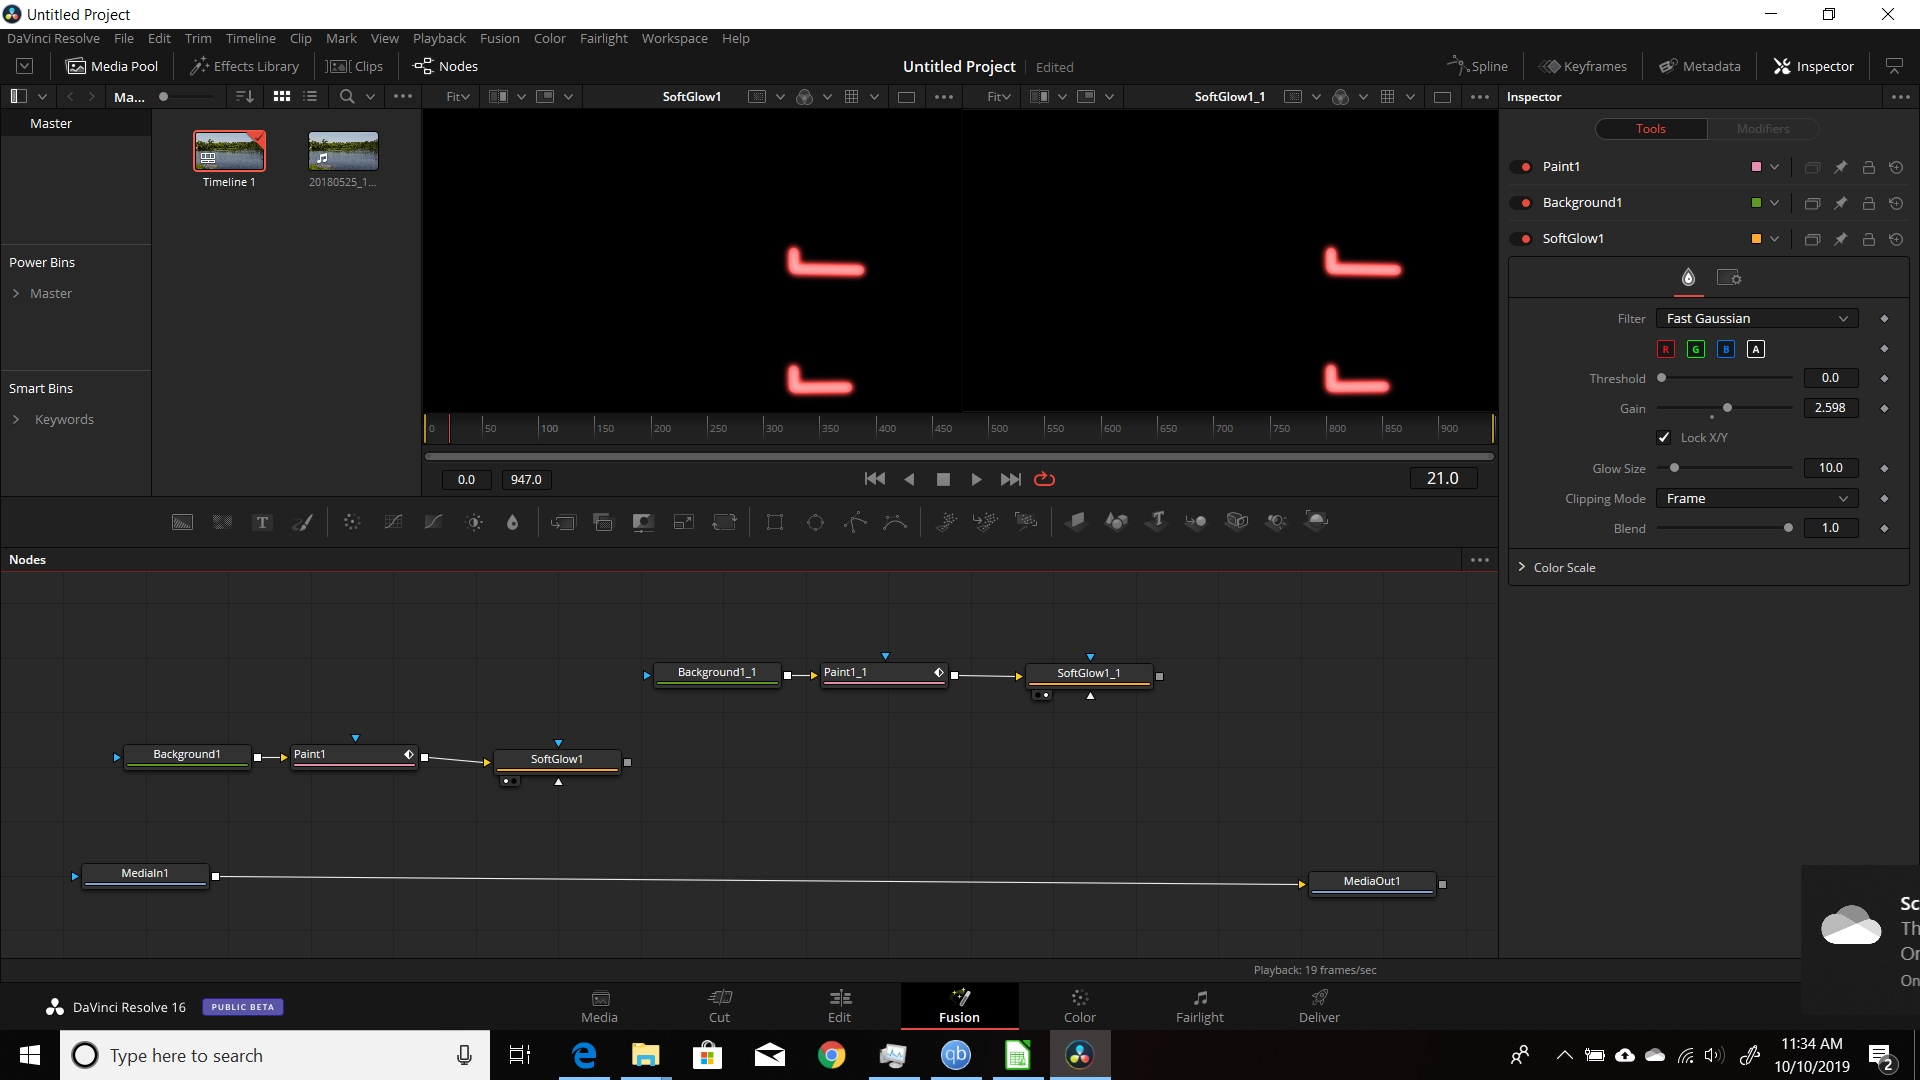Add a Brightness Contrast tool from the toolbar

click(474, 522)
